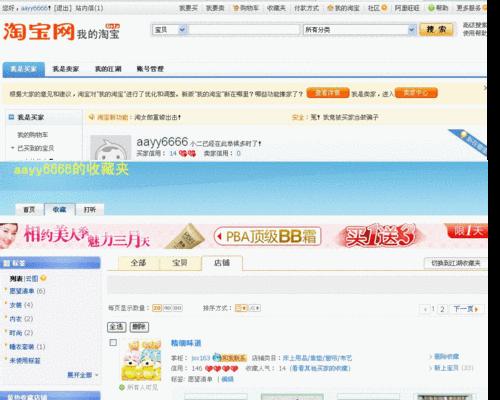This screenshot has height=400, width=500.
Task: Open 站内信(1) messages link
Action: pos(89,8)
